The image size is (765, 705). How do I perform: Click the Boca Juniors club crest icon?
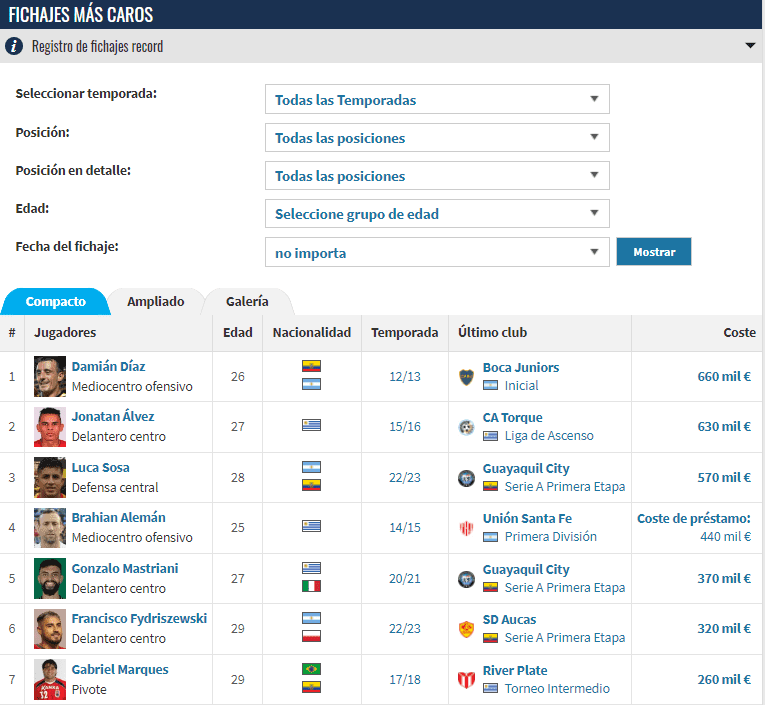point(466,377)
